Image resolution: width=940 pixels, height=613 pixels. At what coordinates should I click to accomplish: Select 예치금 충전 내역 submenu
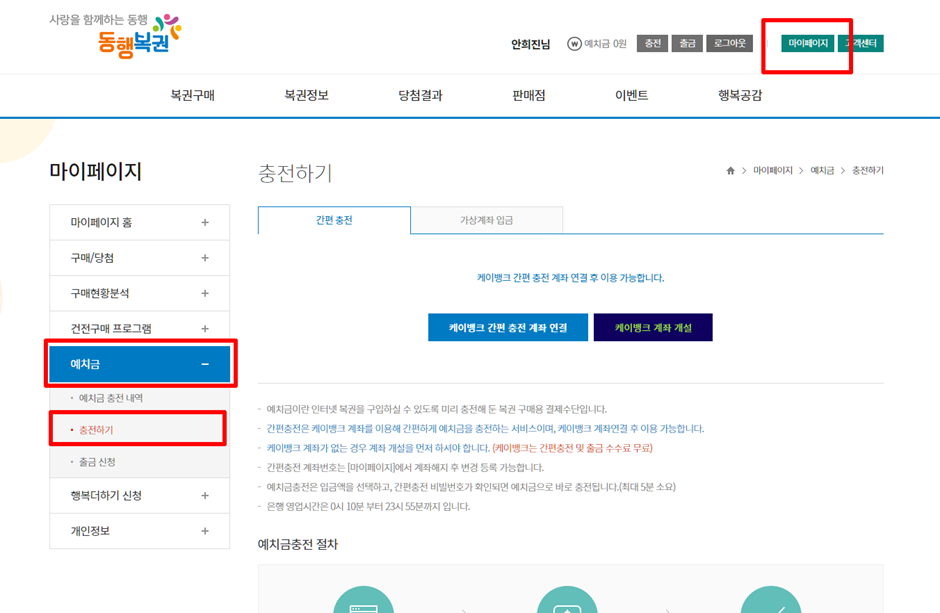(x=111, y=398)
